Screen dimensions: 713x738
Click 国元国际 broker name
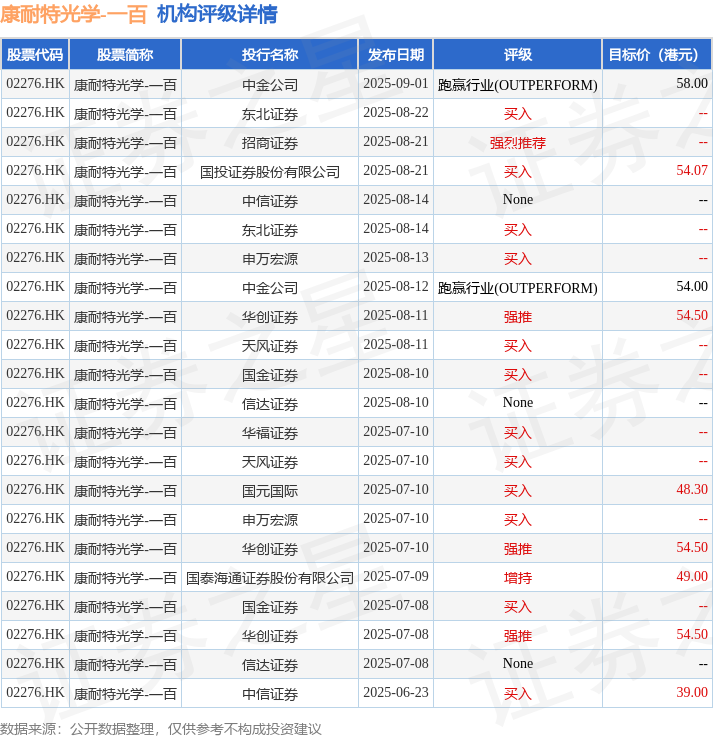tap(270, 491)
